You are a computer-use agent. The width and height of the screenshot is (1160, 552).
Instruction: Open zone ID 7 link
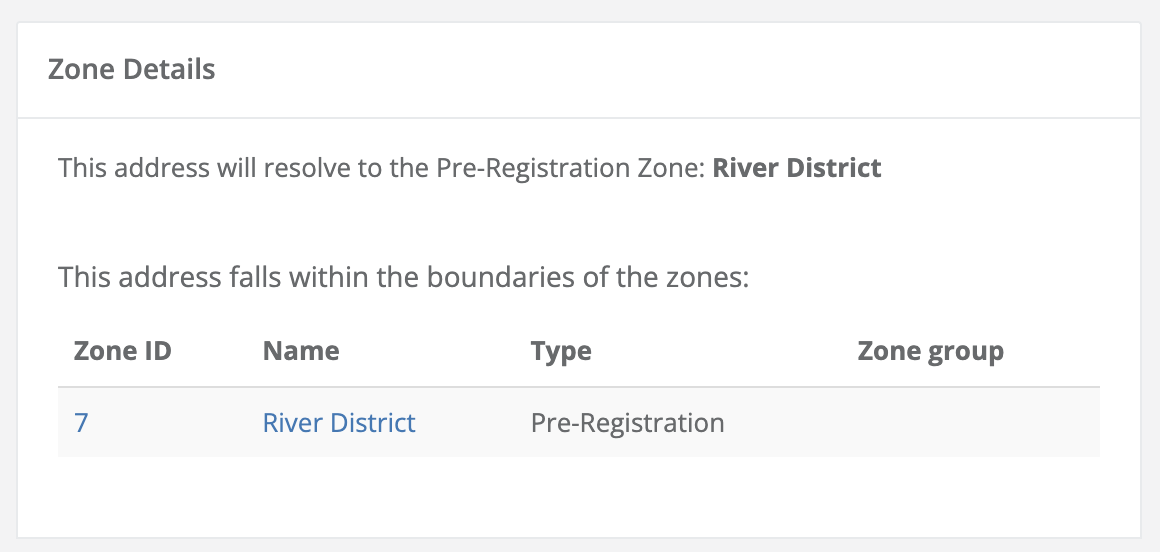click(81, 423)
